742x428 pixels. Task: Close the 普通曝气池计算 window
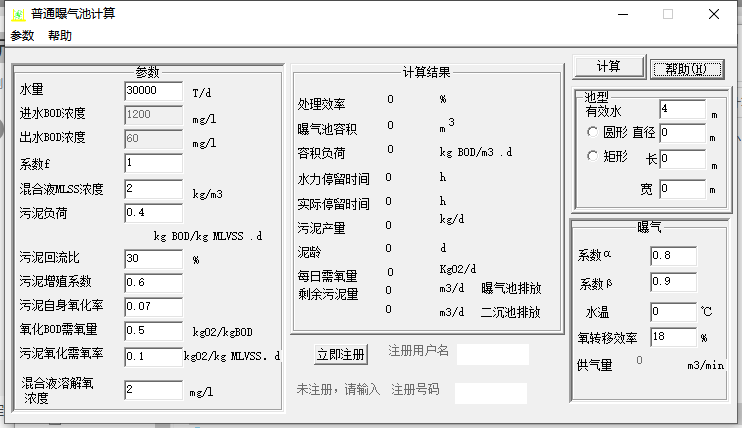pos(714,14)
